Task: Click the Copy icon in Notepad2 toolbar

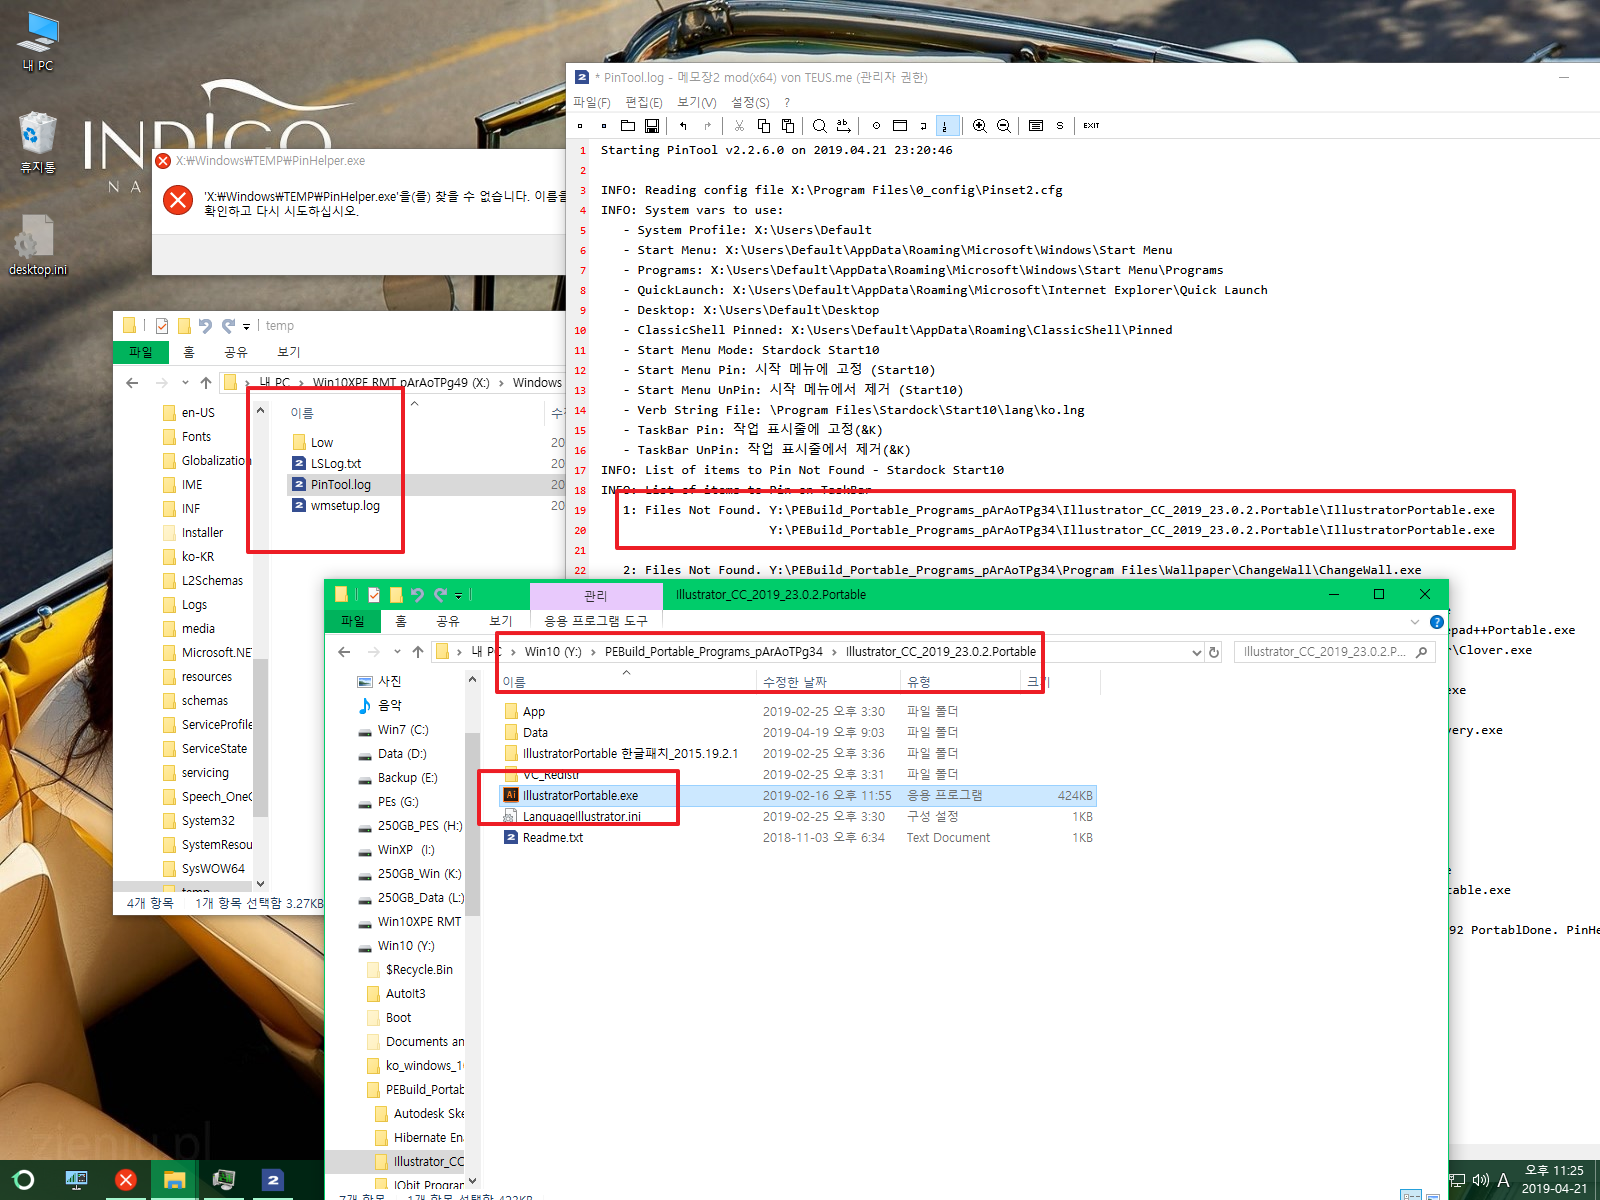Action: pyautogui.click(x=764, y=126)
